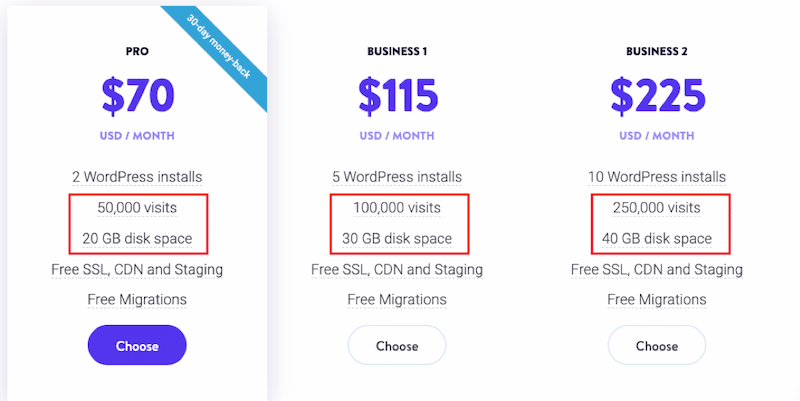Open the '100,000 visits' feature detail

[x=397, y=208]
